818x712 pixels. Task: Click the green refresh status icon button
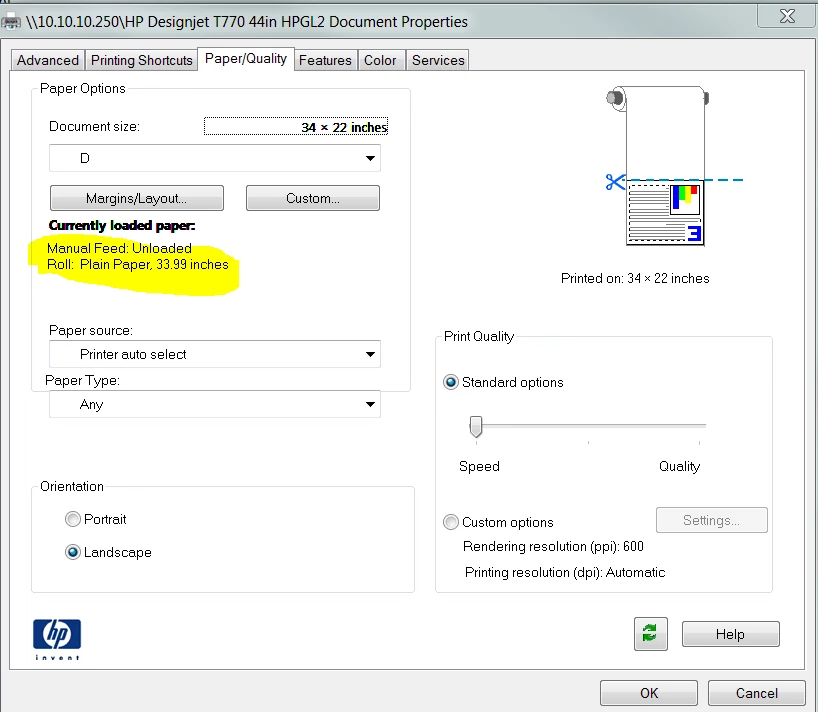pos(650,634)
